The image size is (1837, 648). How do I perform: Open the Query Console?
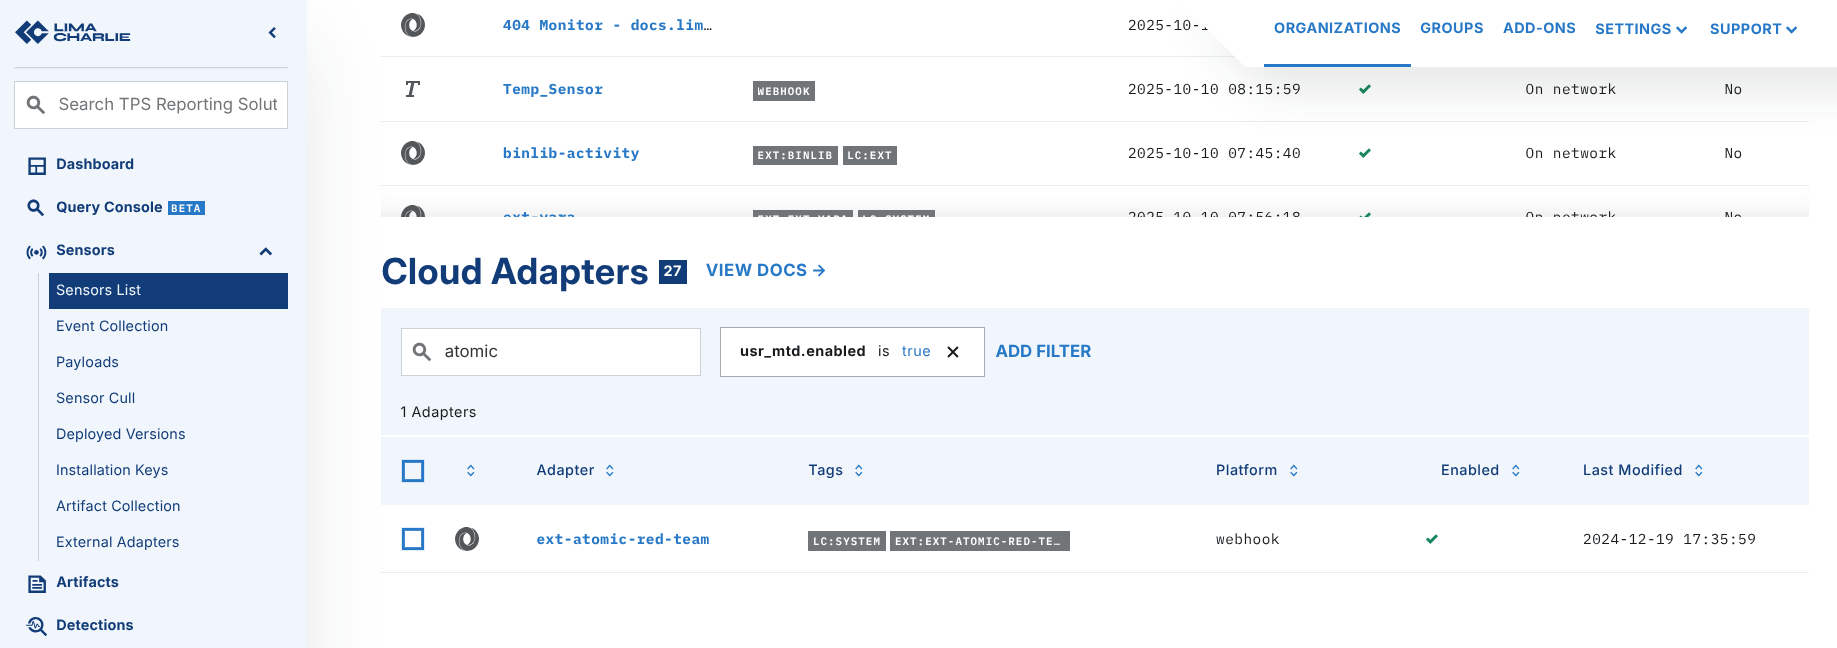(x=109, y=207)
